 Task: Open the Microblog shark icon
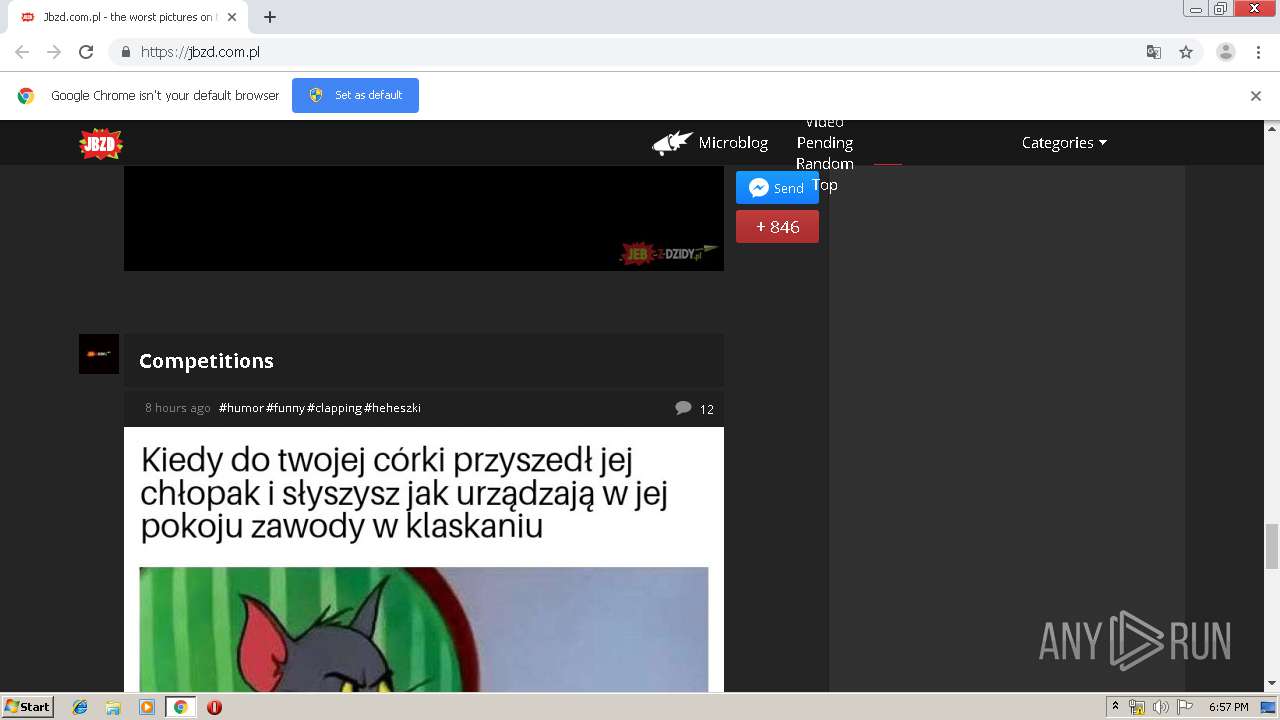(673, 143)
